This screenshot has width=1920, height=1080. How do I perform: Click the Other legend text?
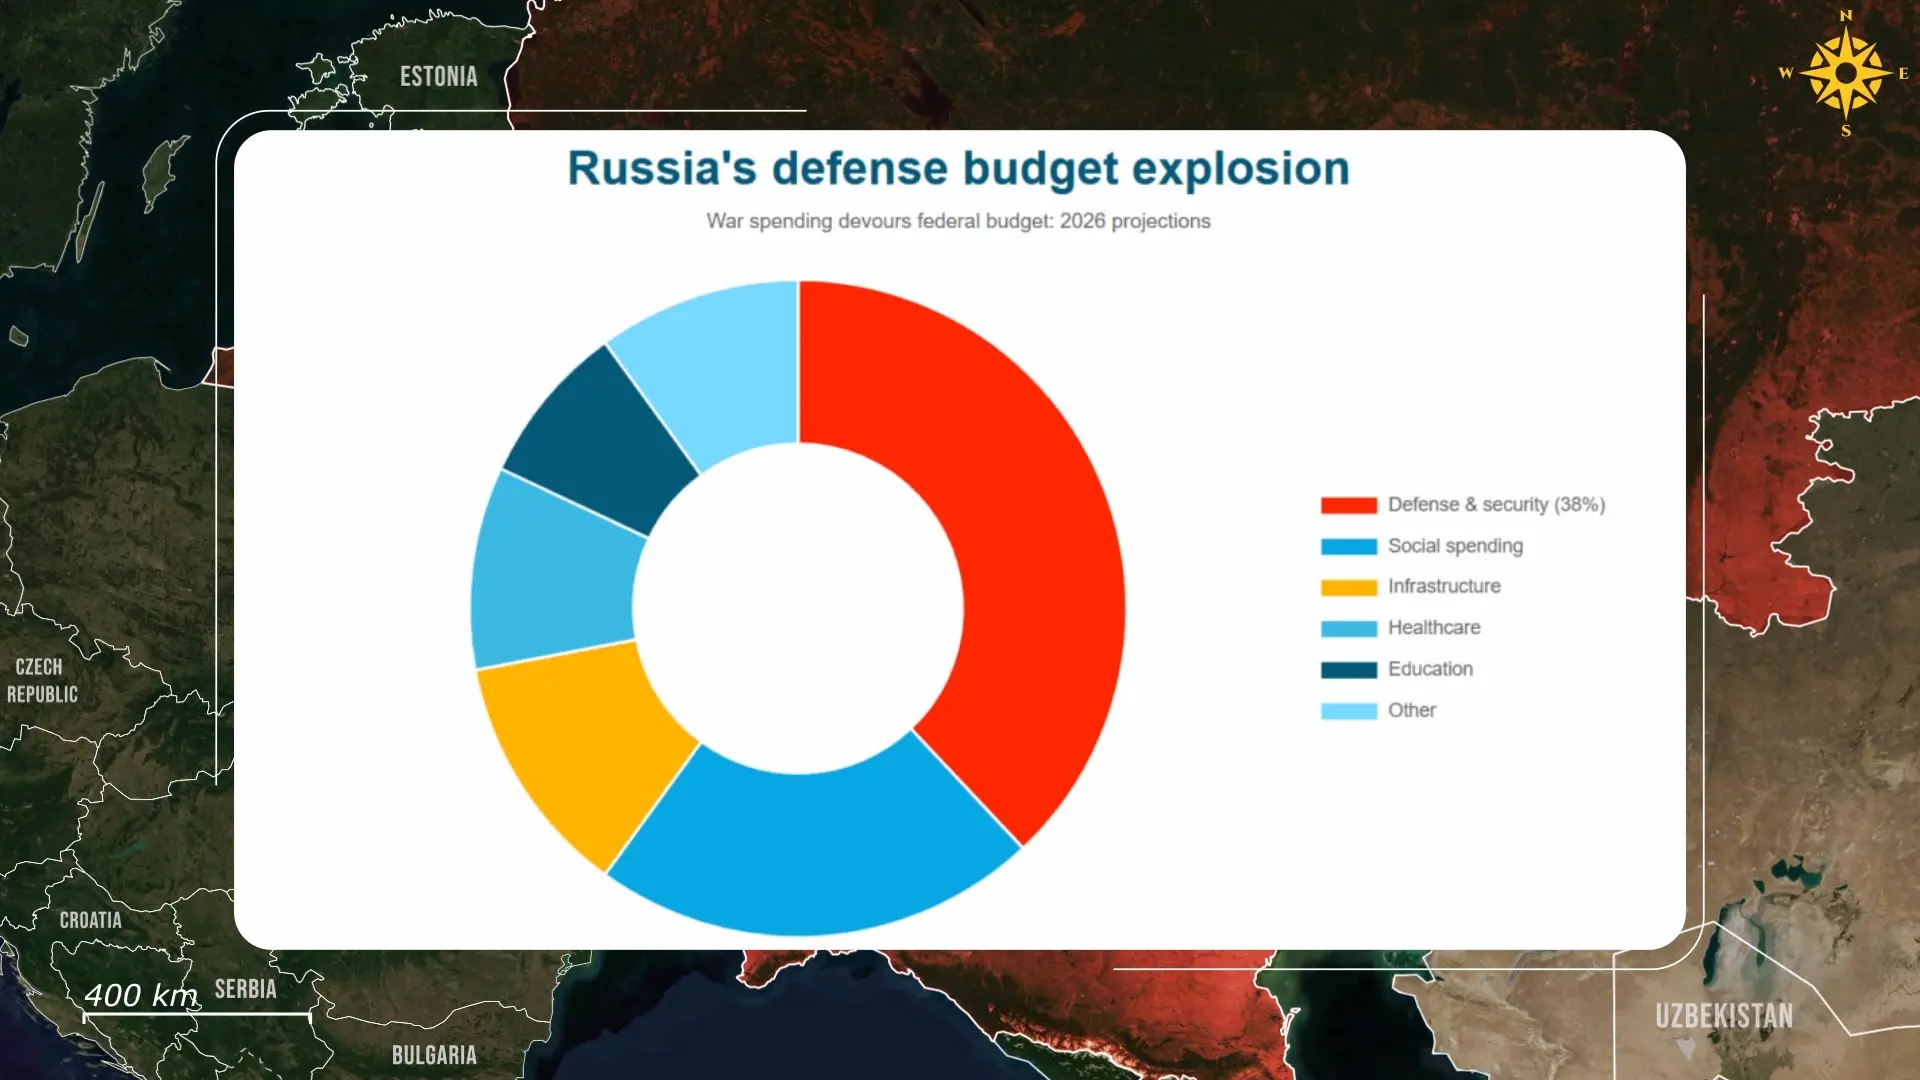click(x=1411, y=710)
